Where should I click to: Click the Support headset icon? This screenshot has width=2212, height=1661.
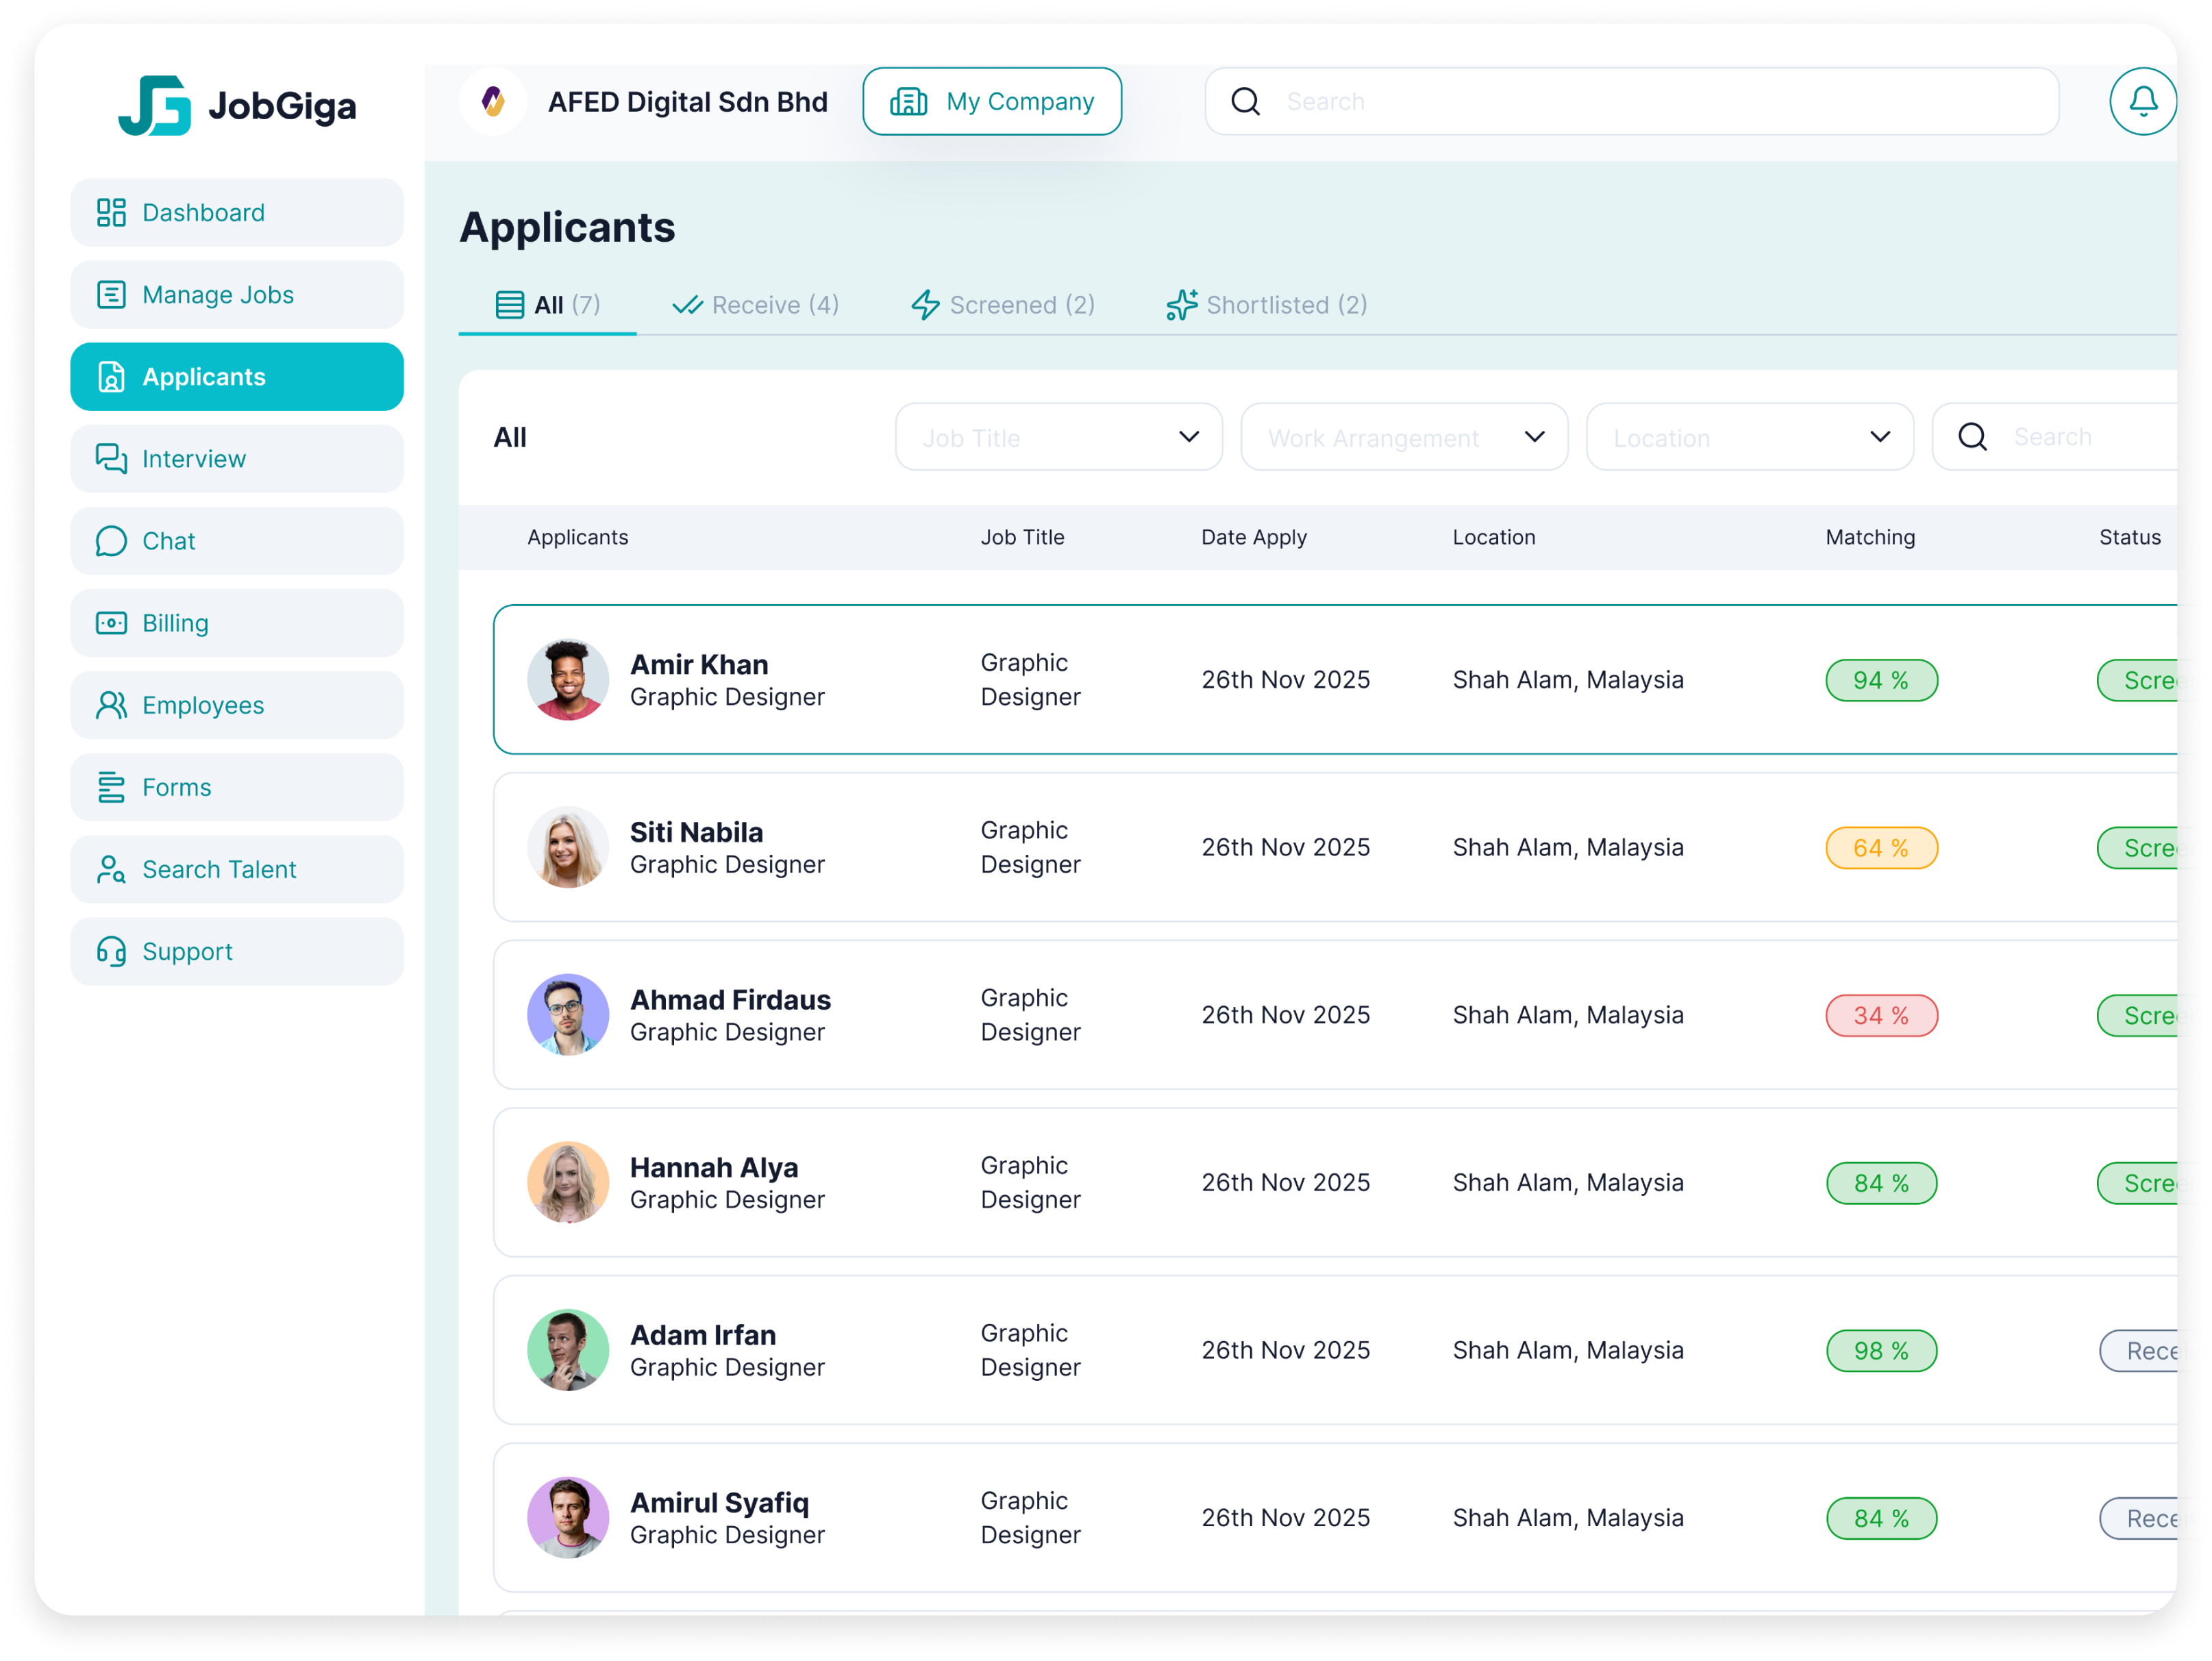[111, 951]
